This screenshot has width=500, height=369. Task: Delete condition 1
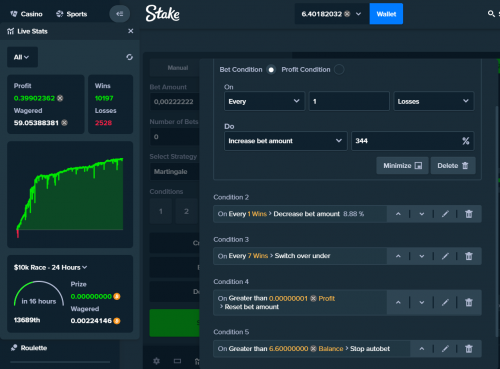click(x=453, y=166)
